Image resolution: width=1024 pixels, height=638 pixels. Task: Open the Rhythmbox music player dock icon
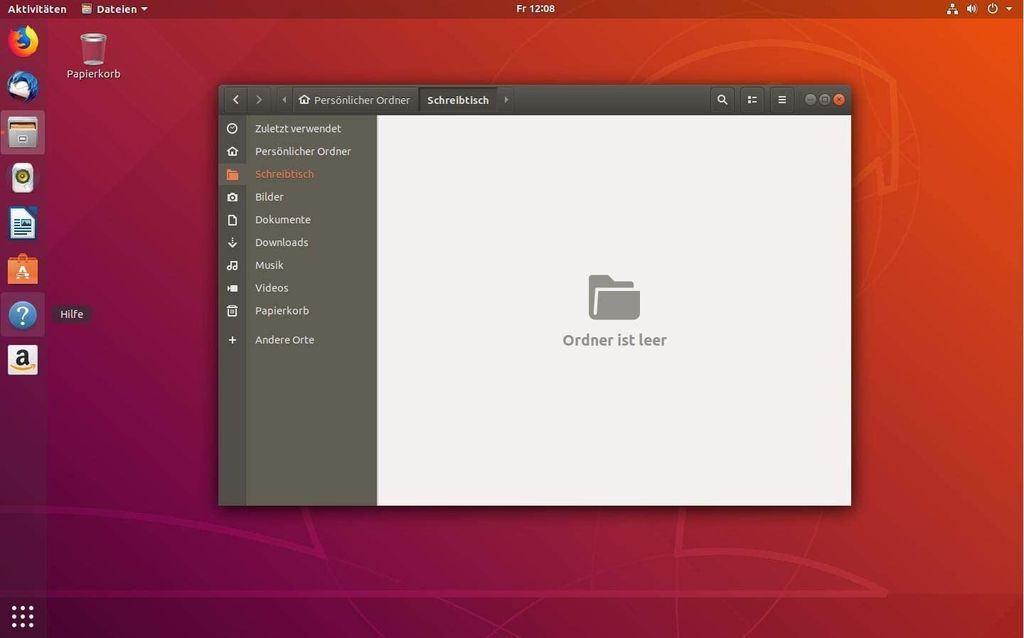(22, 178)
